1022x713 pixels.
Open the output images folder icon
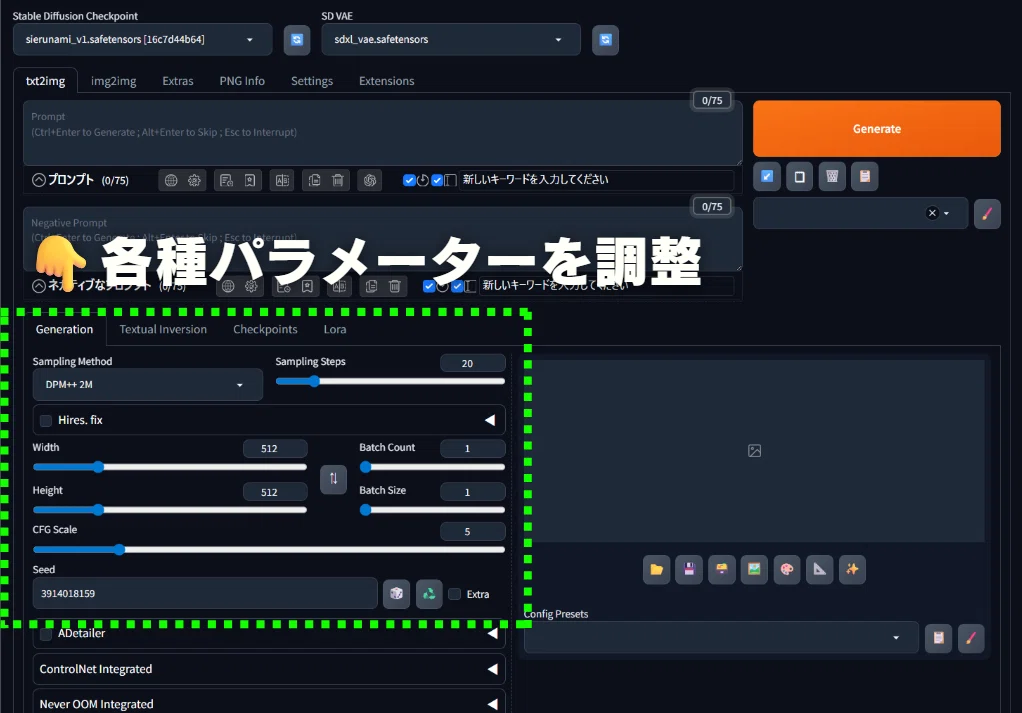click(656, 570)
